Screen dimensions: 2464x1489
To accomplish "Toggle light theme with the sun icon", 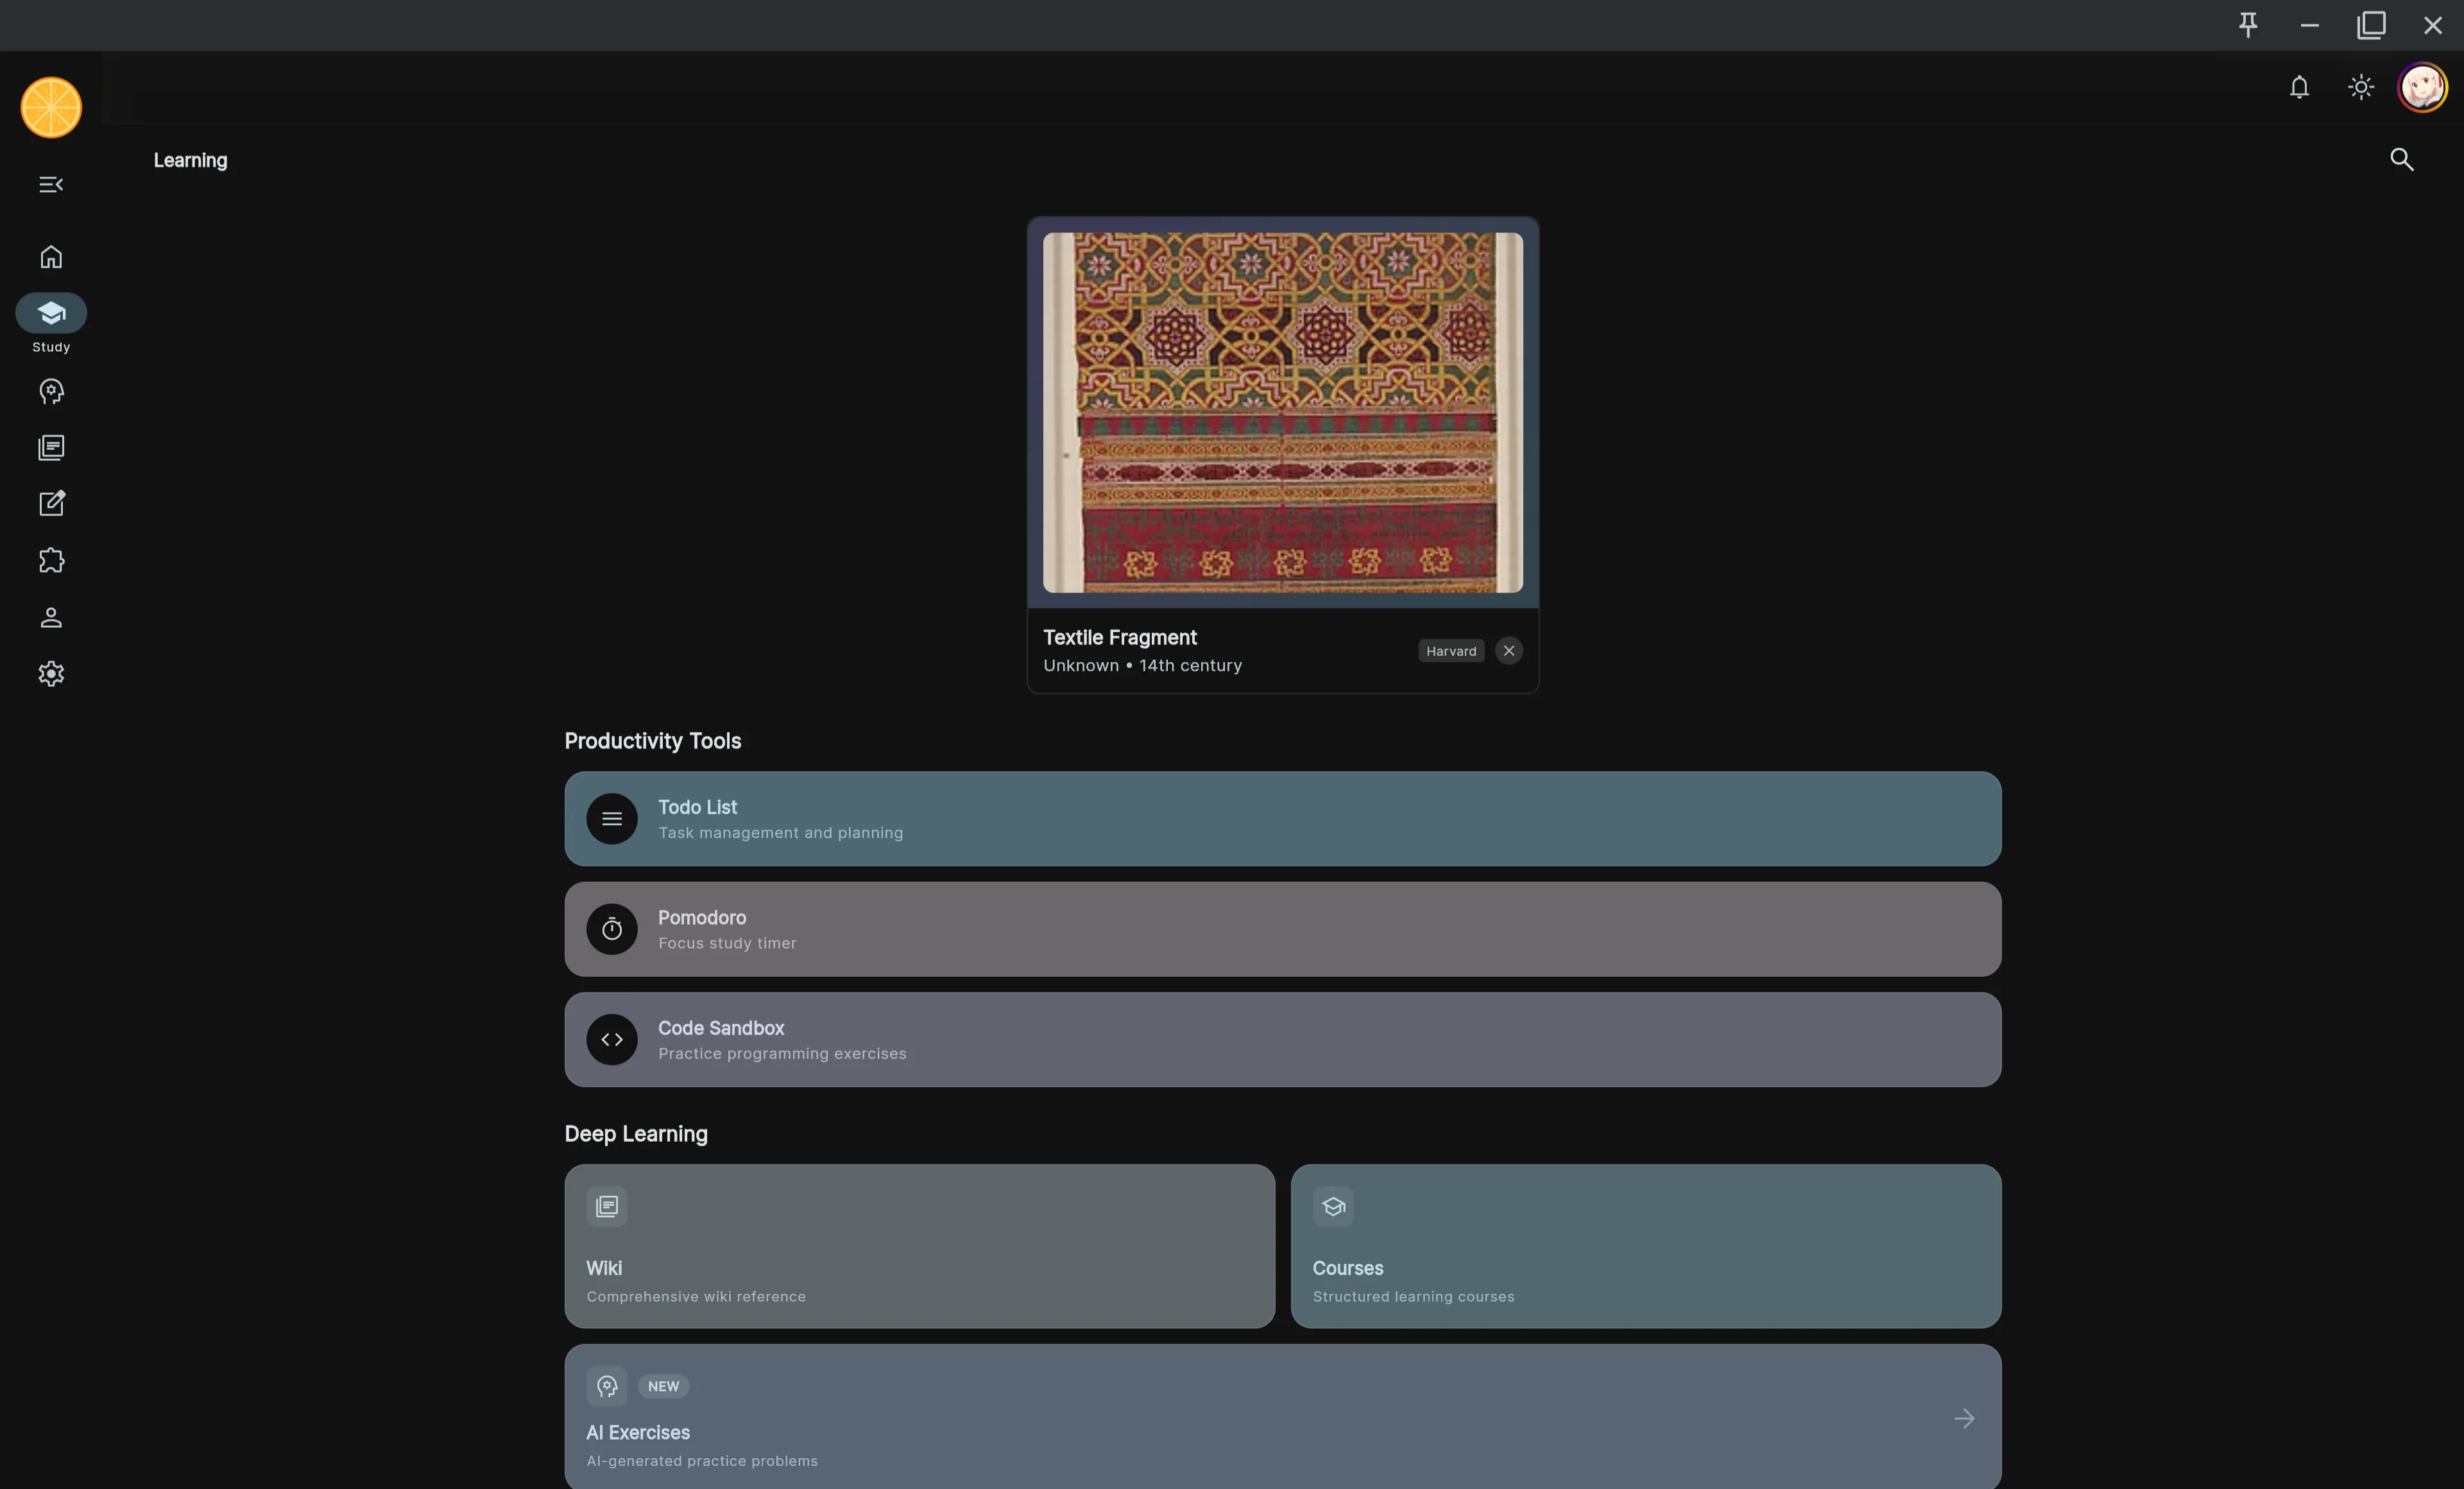I will tap(2360, 87).
